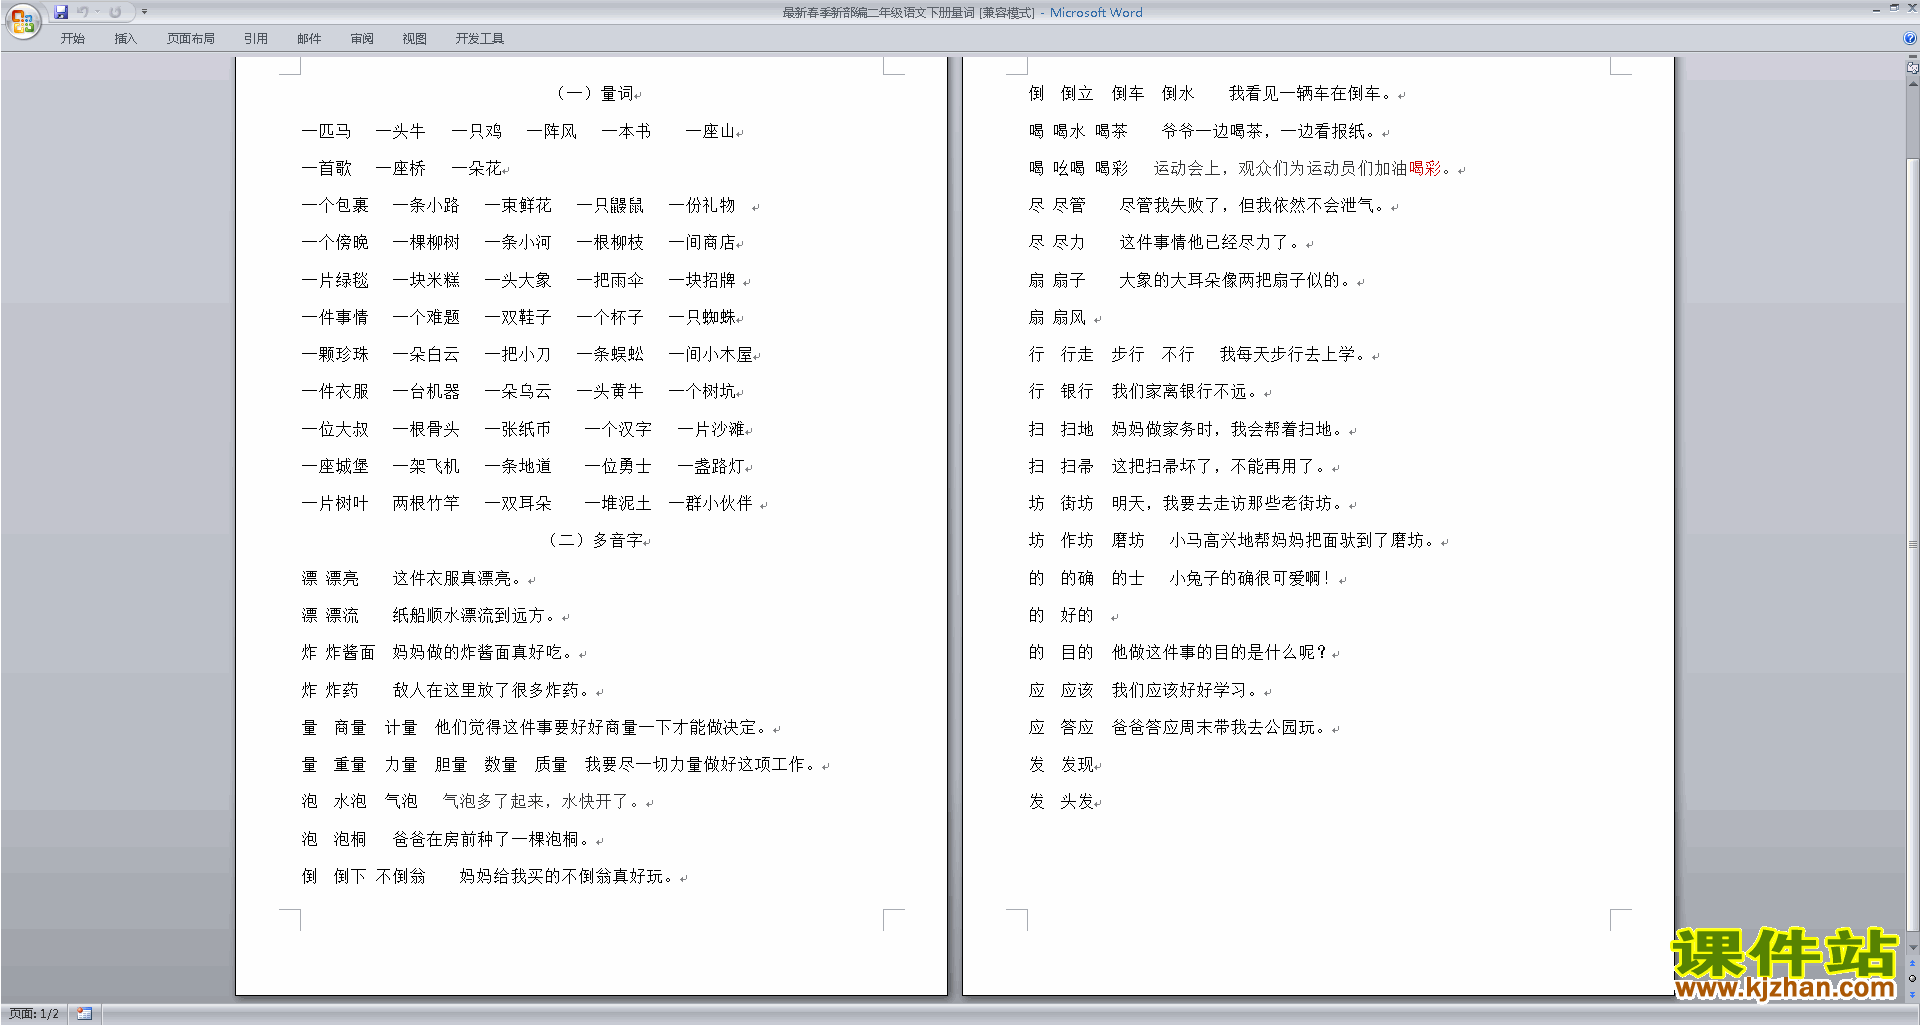The width and height of the screenshot is (1920, 1025).
Task: Click the vertical scrollbar thumb
Action: [1912, 545]
